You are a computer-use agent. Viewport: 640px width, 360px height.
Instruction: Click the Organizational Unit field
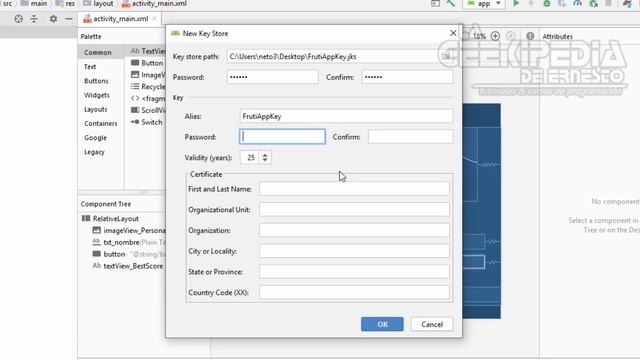click(x=354, y=210)
